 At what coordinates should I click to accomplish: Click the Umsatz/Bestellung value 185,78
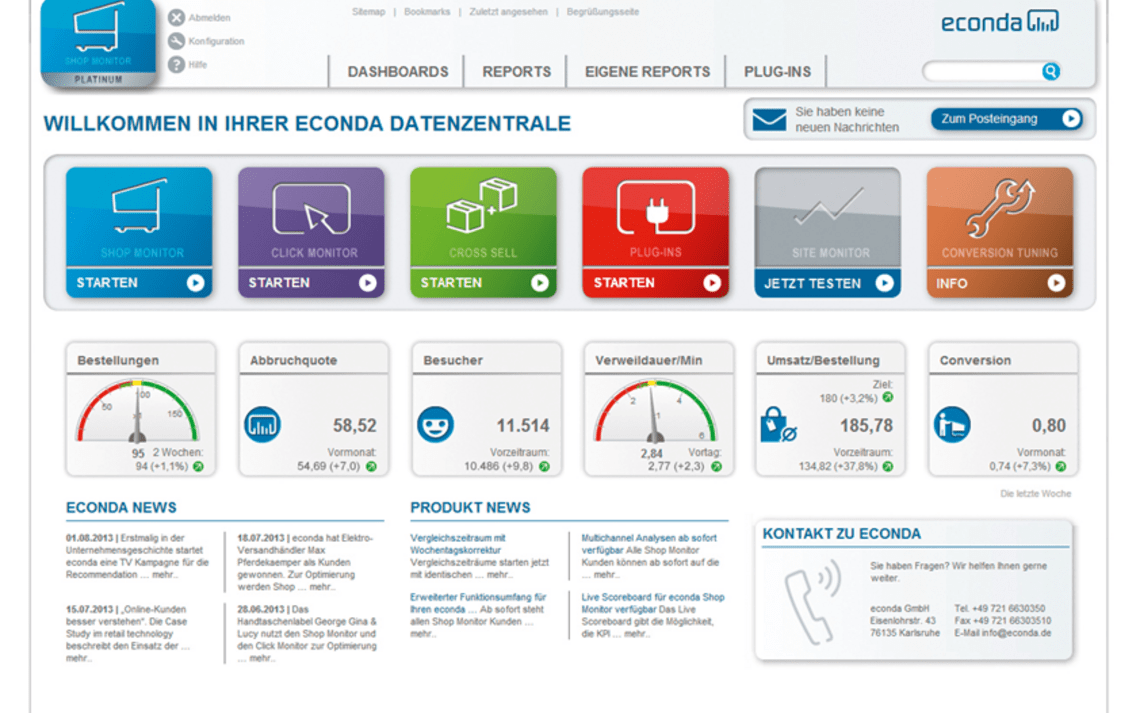coord(867,426)
